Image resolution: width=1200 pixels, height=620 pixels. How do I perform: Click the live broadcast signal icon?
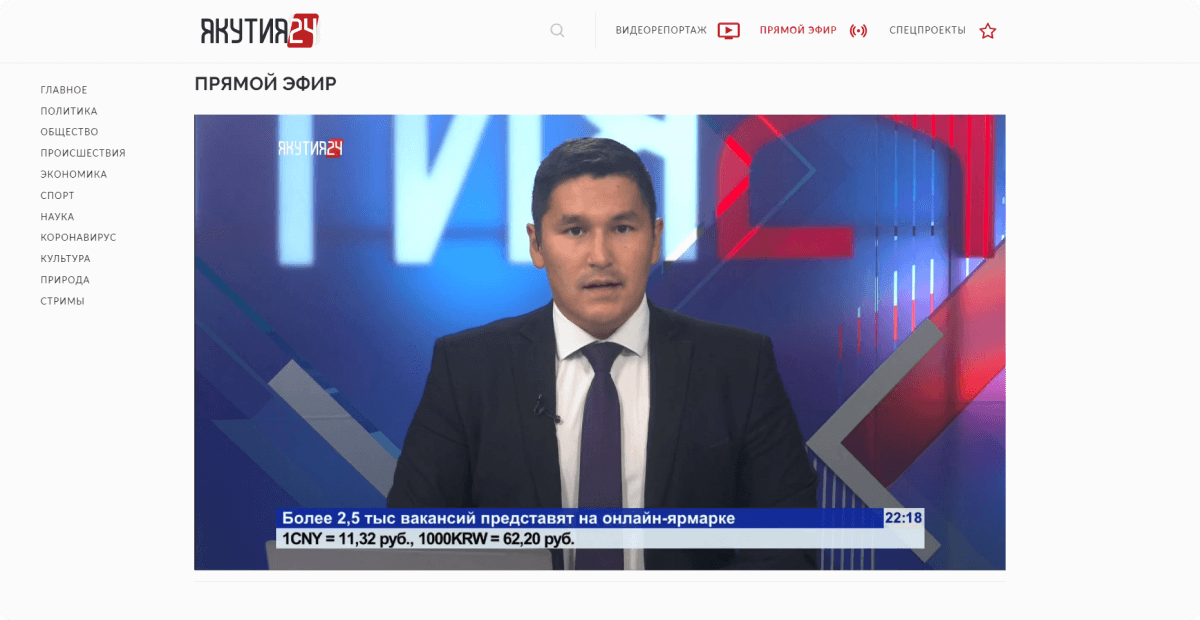pos(858,30)
